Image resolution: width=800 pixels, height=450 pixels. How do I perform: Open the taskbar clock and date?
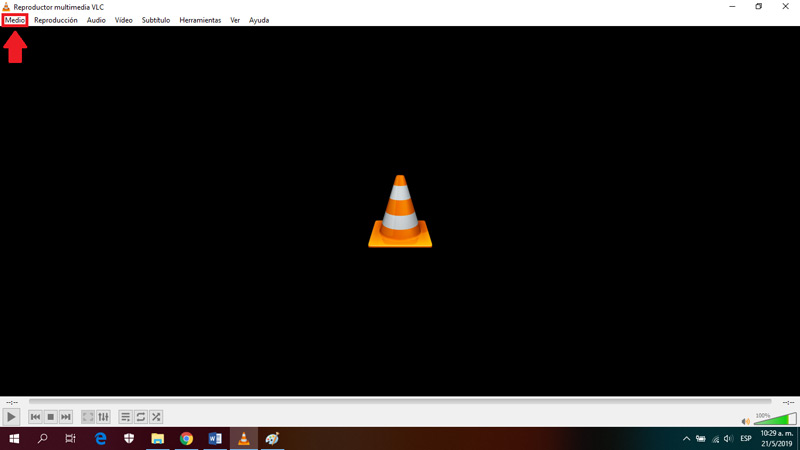(777, 439)
